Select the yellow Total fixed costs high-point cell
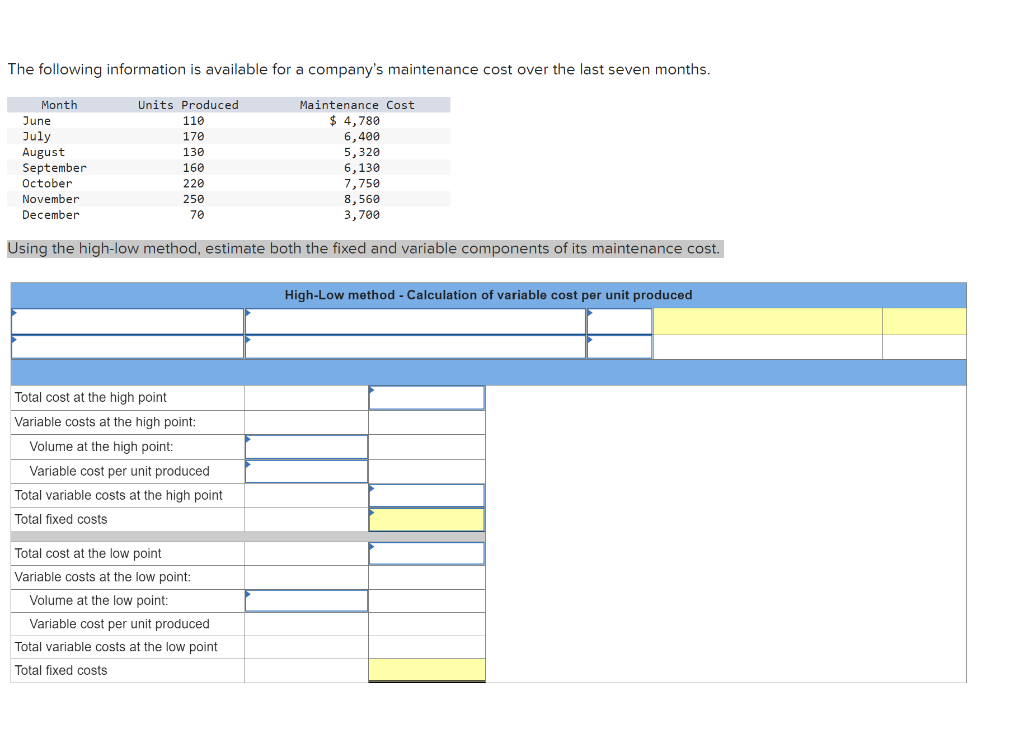This screenshot has width=1024, height=733. pos(426,520)
